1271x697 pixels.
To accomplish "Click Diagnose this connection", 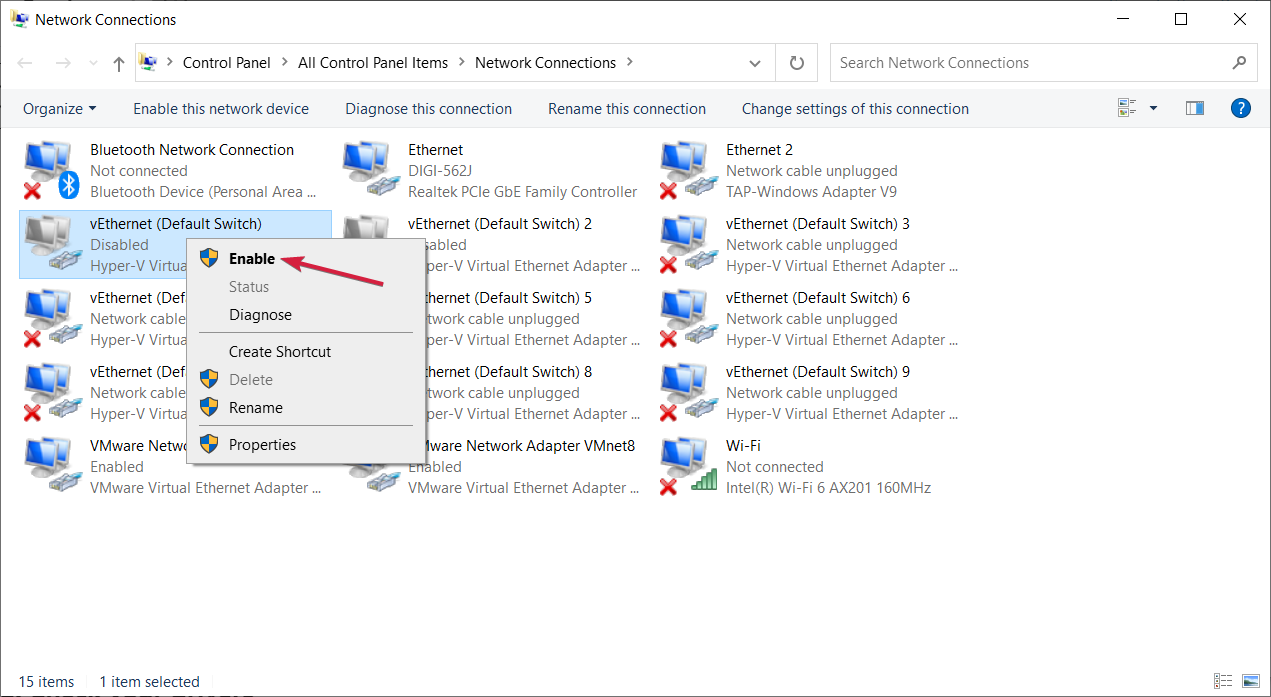I will [429, 109].
